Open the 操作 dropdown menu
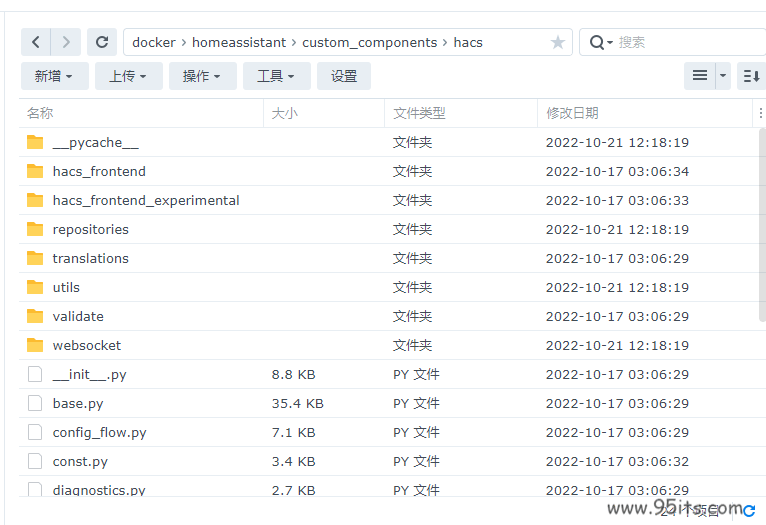Image resolution: width=766 pixels, height=525 pixels. pyautogui.click(x=202, y=76)
